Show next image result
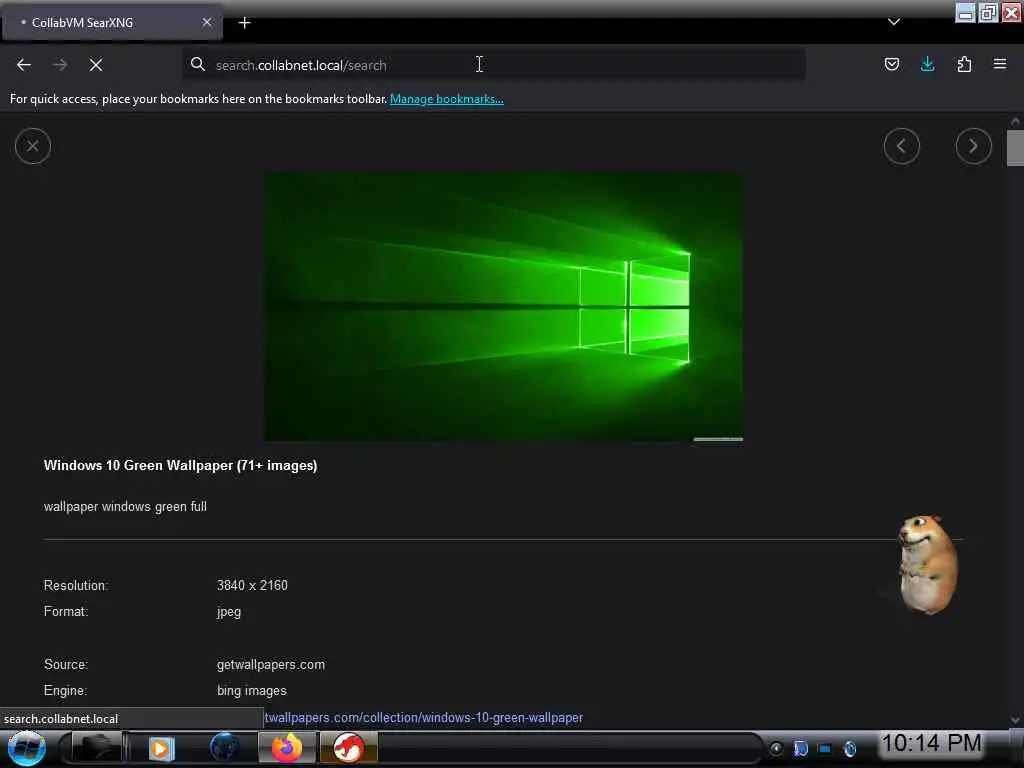The width and height of the screenshot is (1024, 768). [x=973, y=146]
